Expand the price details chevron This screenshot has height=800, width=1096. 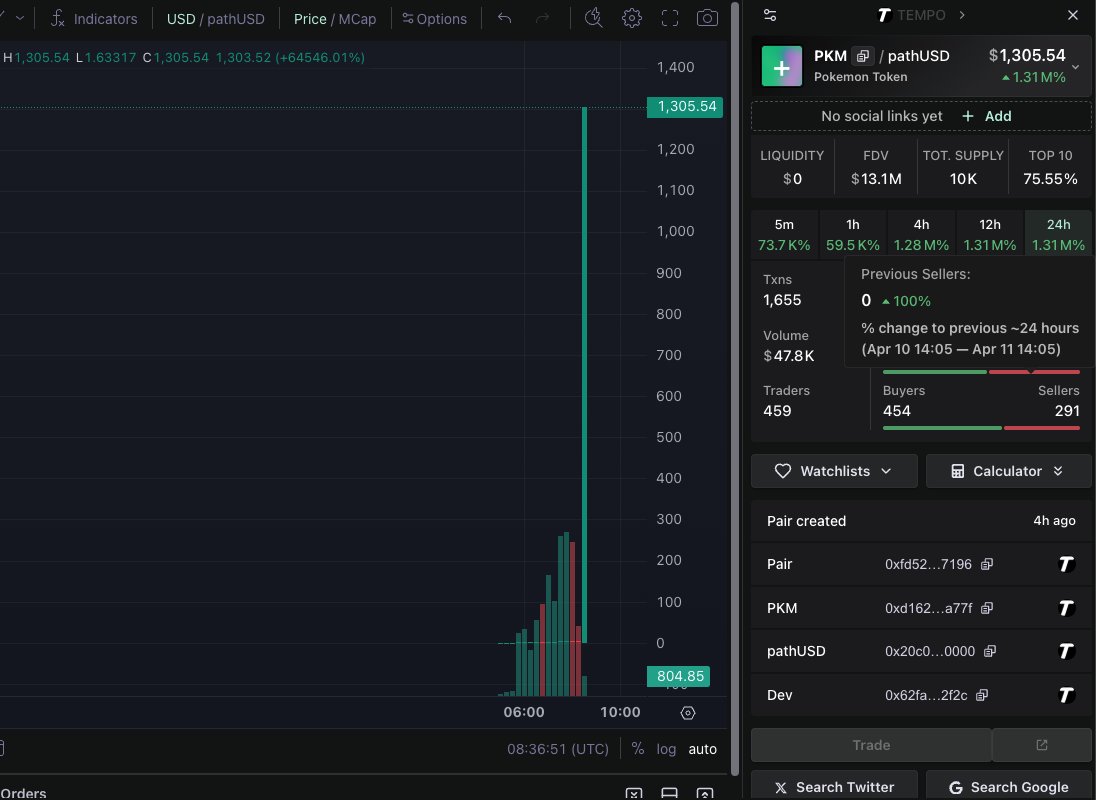coord(1076,67)
